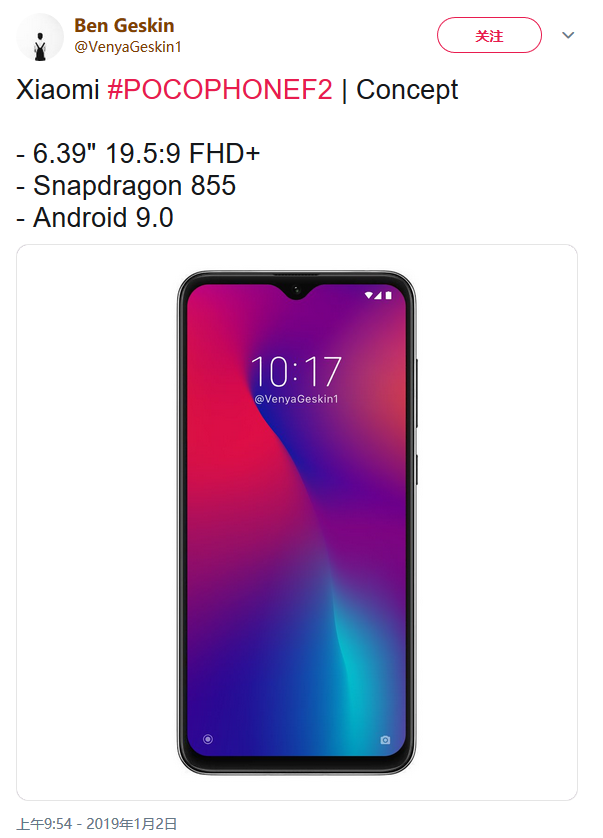
Task: Click the front camera in the waterdrop notch
Action: [296, 291]
